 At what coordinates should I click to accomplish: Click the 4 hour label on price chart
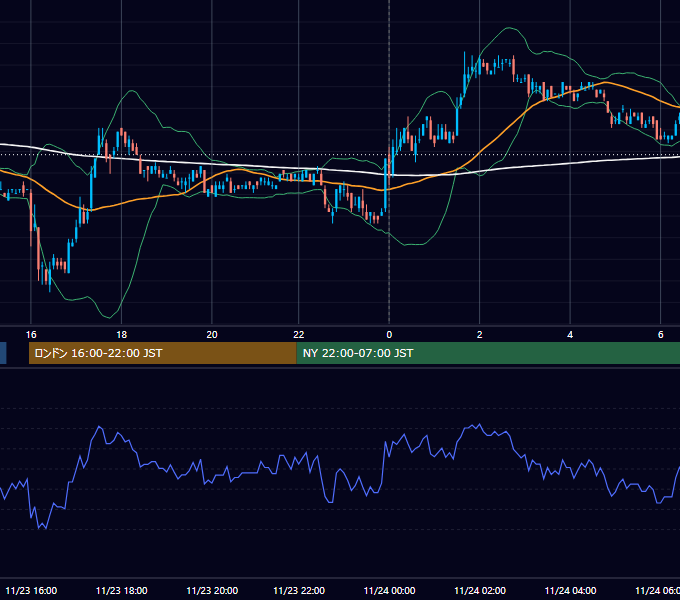coord(570,335)
